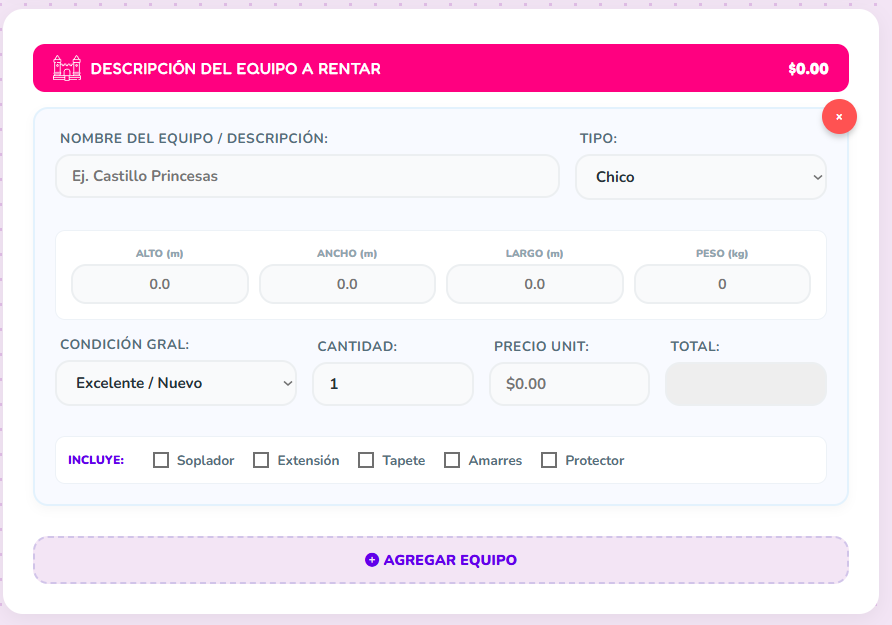The image size is (892, 625).
Task: Remove equipment with the red X button
Action: [x=839, y=117]
